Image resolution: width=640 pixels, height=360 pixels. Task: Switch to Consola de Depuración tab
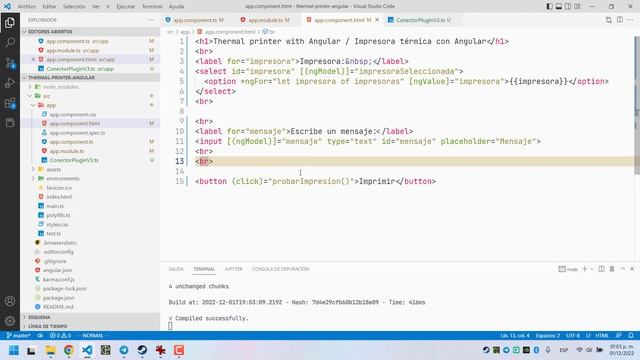click(x=280, y=269)
